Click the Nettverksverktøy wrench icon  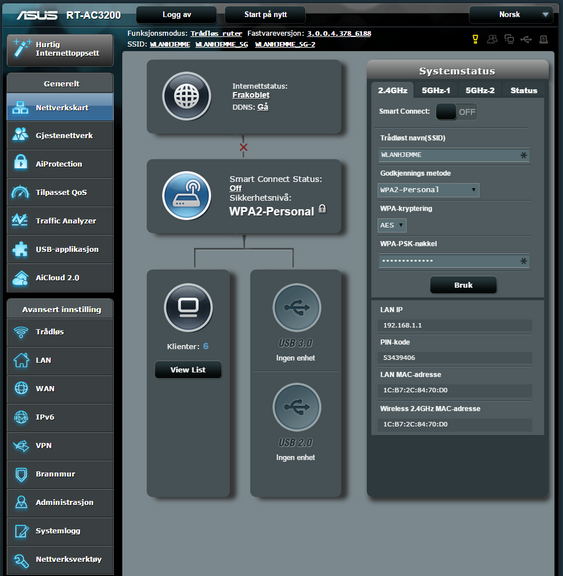[21, 560]
